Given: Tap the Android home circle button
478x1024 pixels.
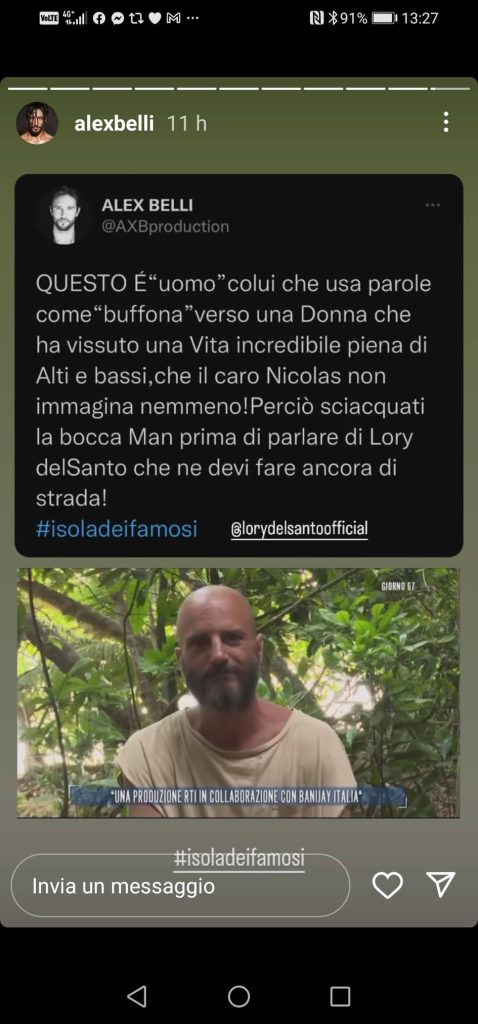Looking at the screenshot, I should pyautogui.click(x=239, y=996).
